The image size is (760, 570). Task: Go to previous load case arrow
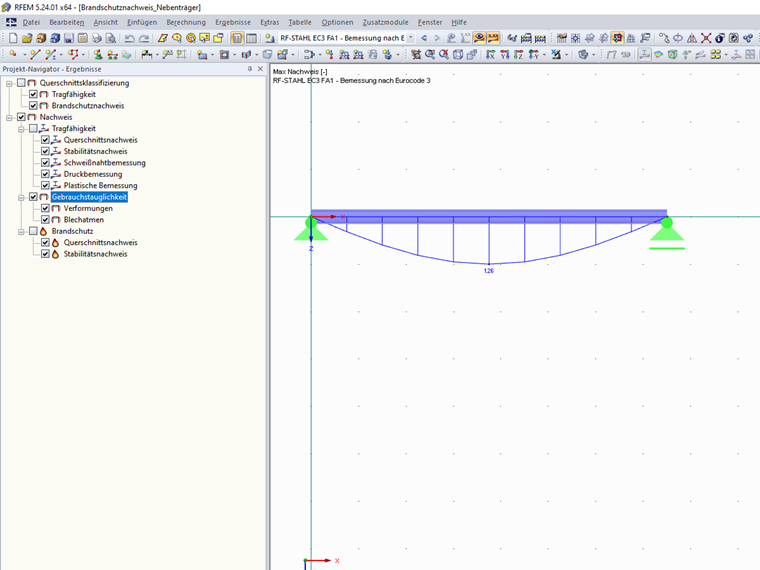[424, 38]
